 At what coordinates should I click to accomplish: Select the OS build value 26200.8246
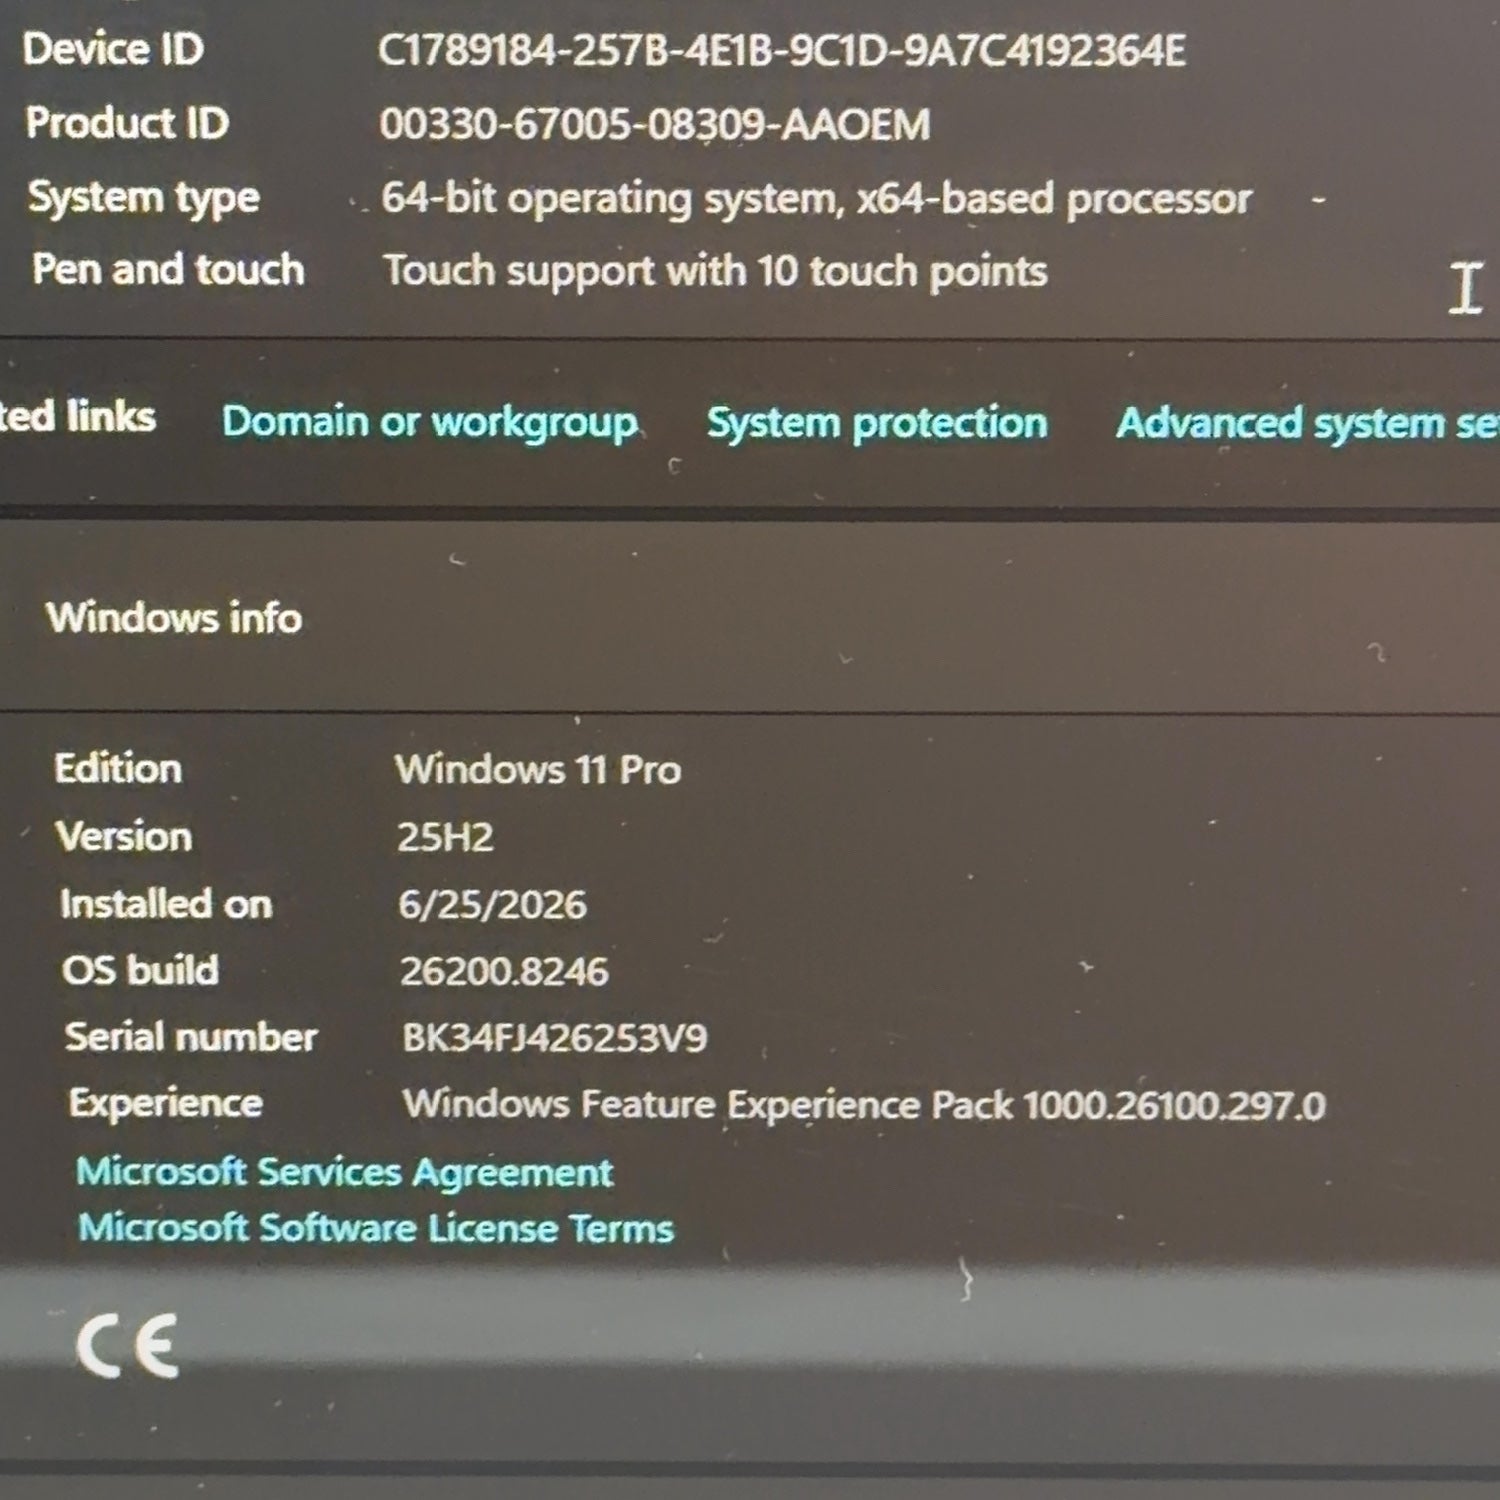(x=504, y=971)
